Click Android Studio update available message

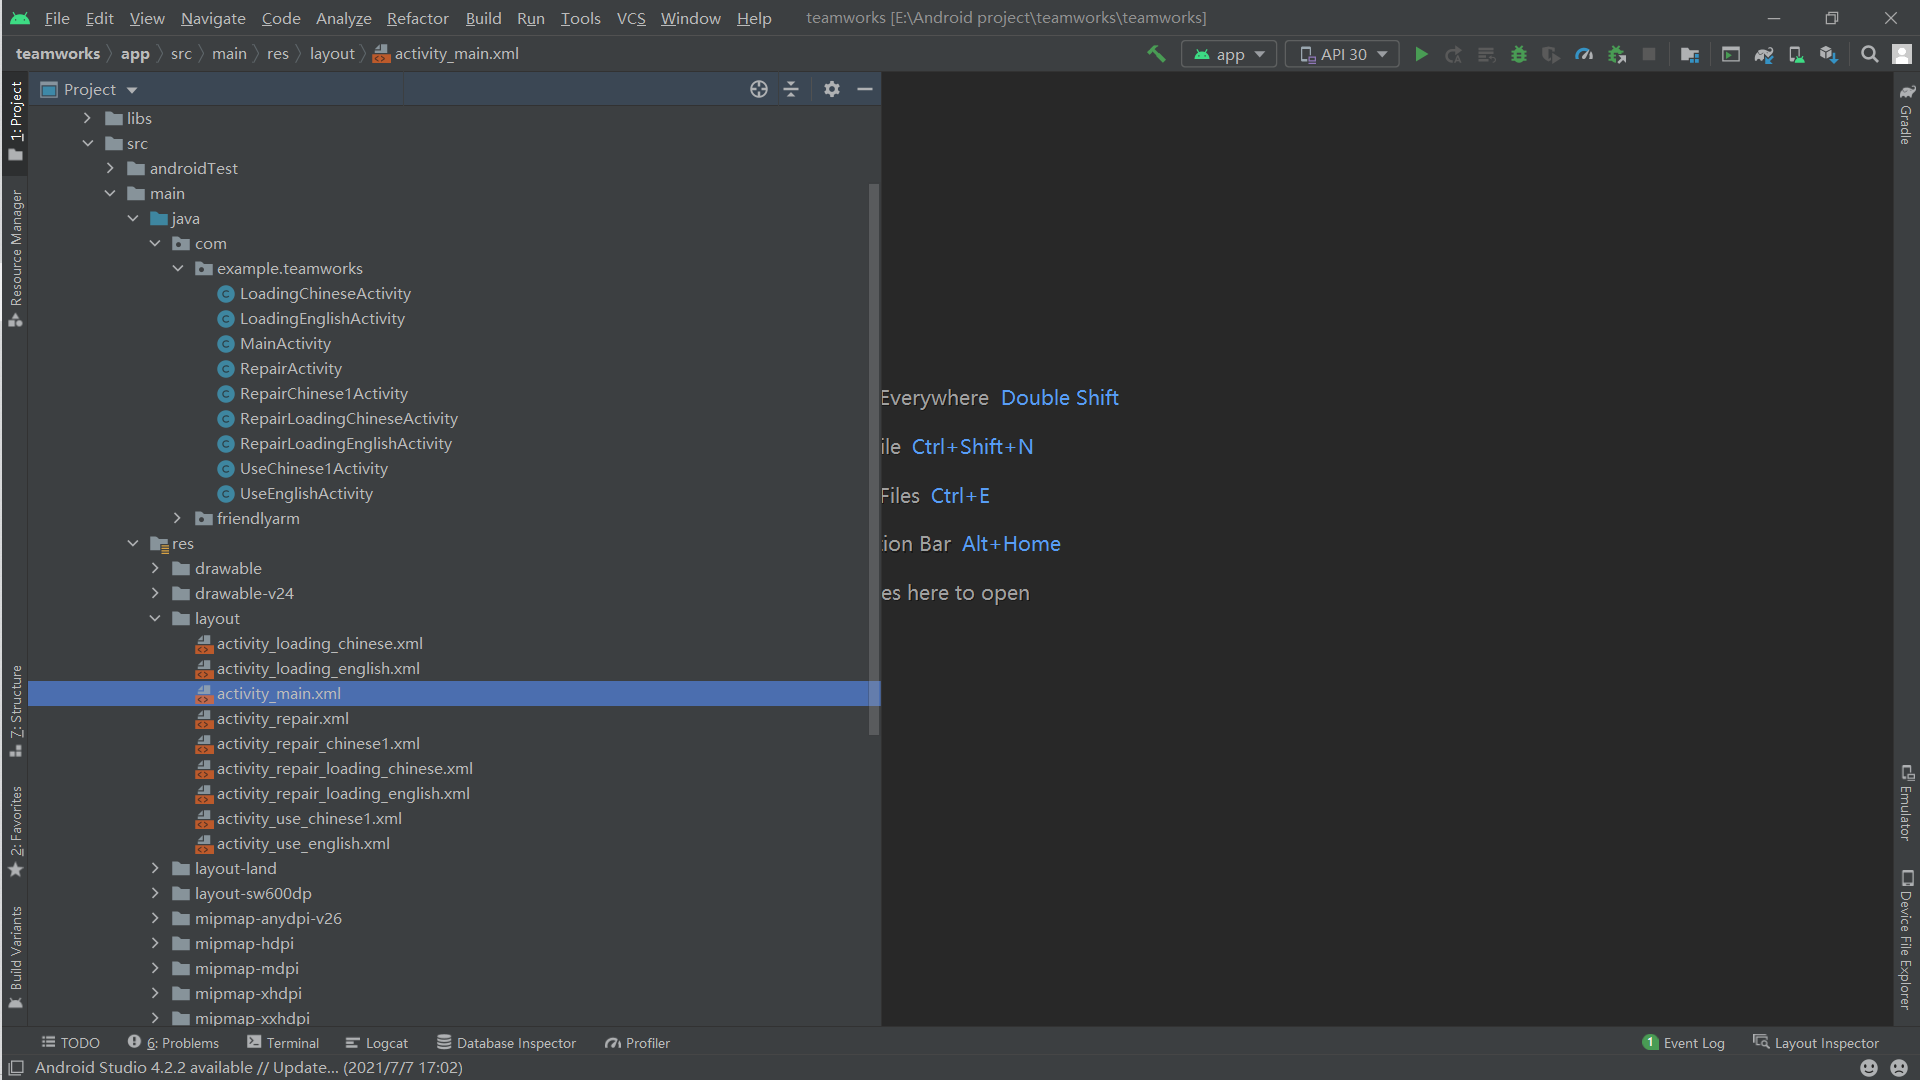[248, 1067]
